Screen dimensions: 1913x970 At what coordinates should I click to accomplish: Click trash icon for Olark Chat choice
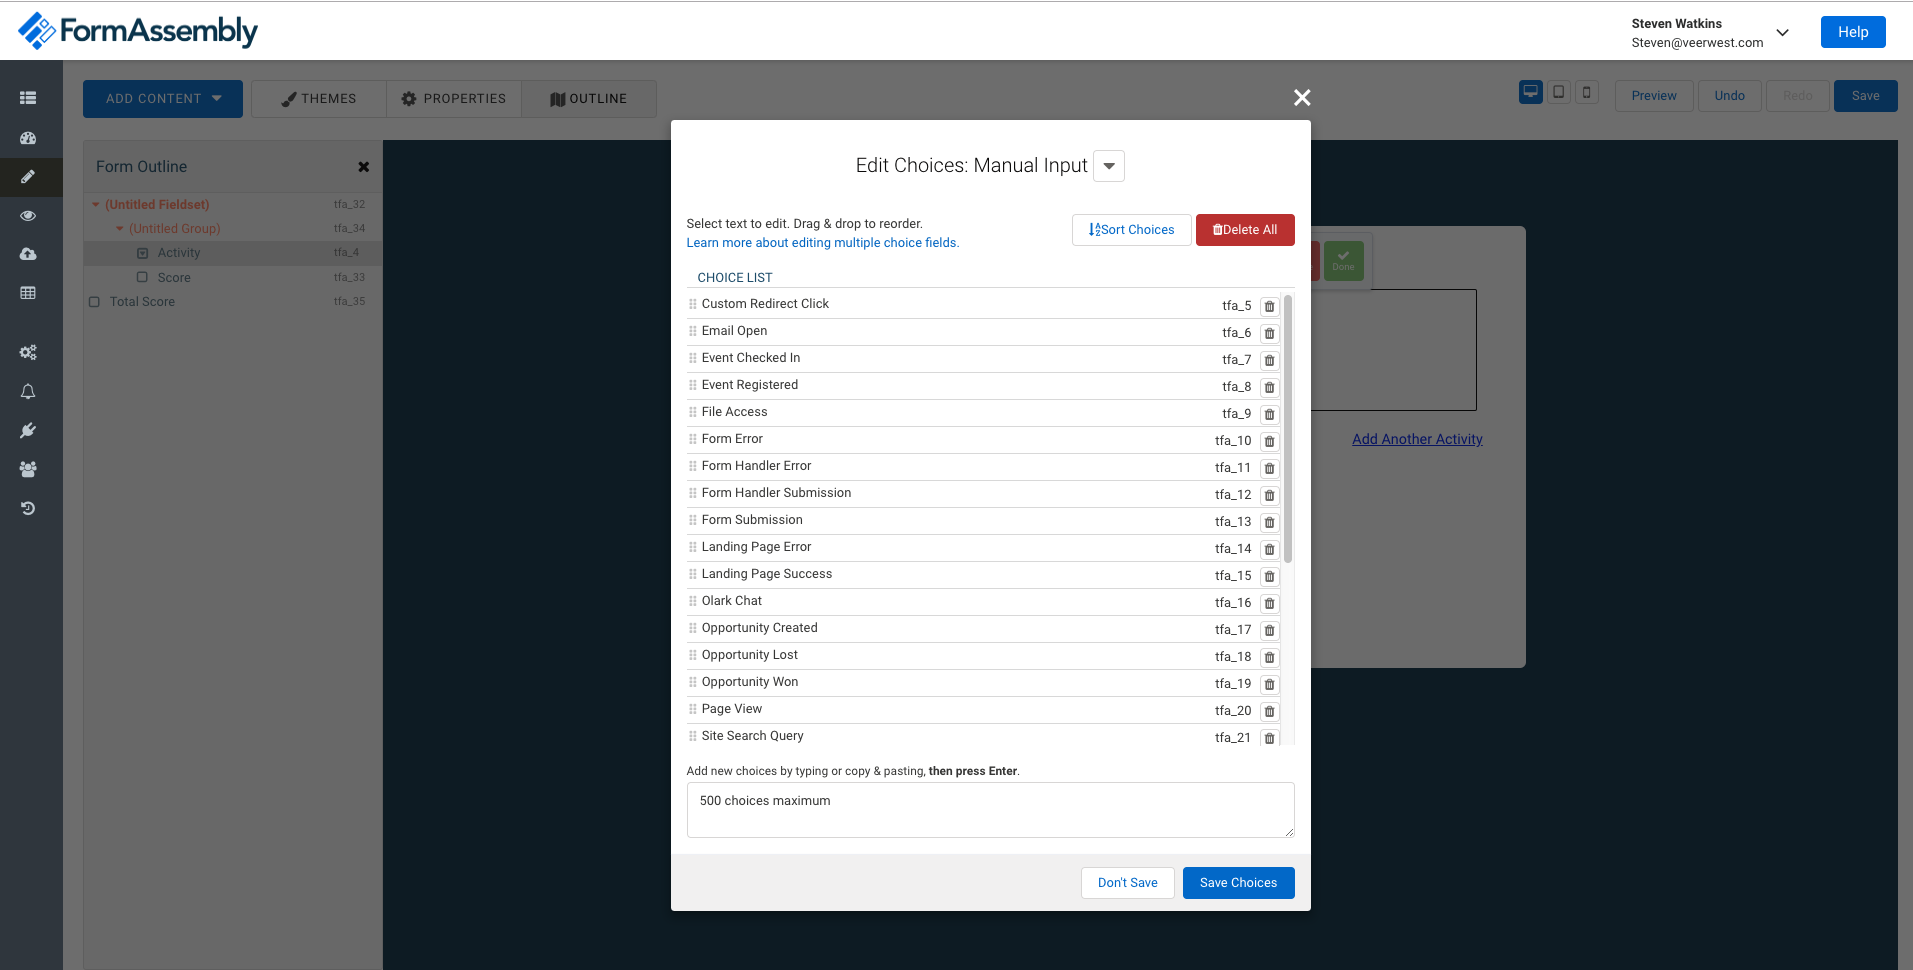pyautogui.click(x=1269, y=603)
